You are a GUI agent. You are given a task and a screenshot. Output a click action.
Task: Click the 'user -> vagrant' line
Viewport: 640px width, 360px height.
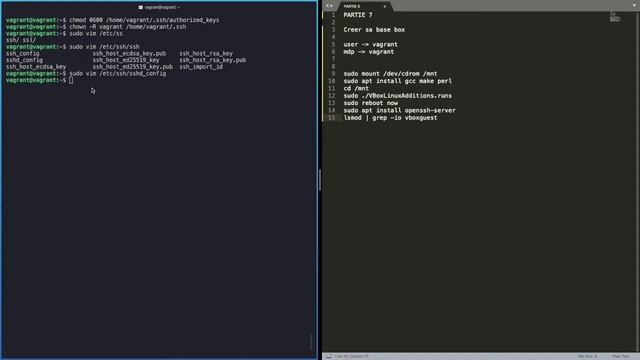click(x=371, y=44)
